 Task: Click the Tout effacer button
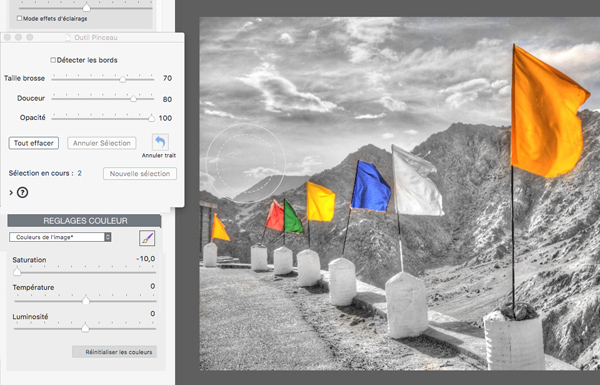pyautogui.click(x=34, y=143)
